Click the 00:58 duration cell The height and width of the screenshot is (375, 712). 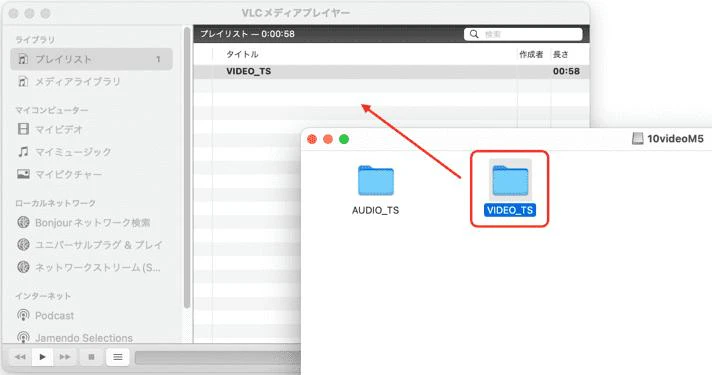coord(566,71)
